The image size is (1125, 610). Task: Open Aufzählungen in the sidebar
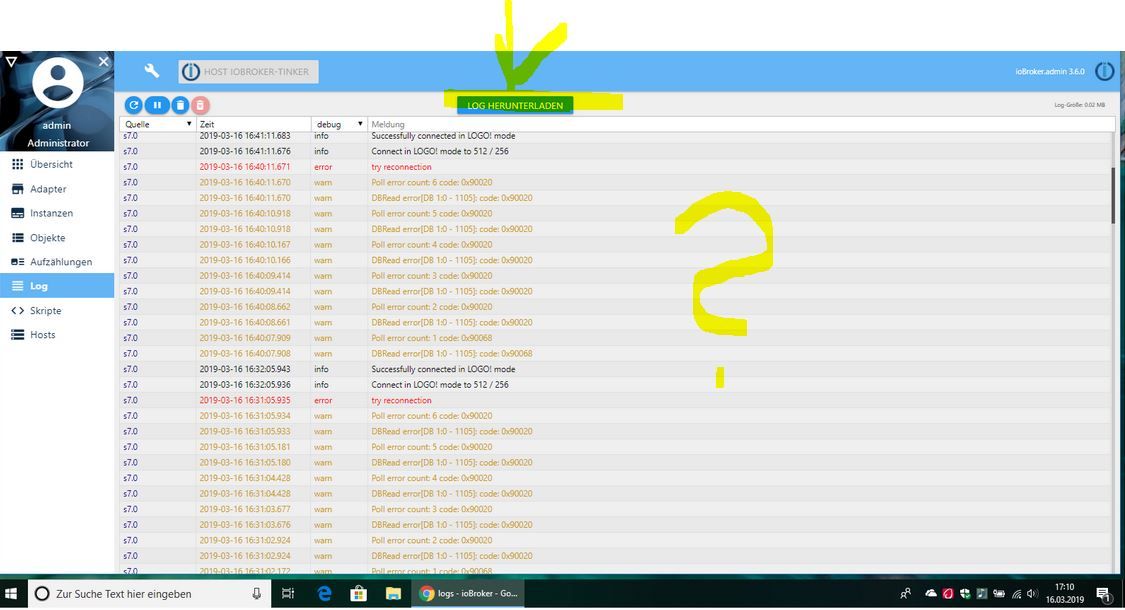(x=57, y=262)
